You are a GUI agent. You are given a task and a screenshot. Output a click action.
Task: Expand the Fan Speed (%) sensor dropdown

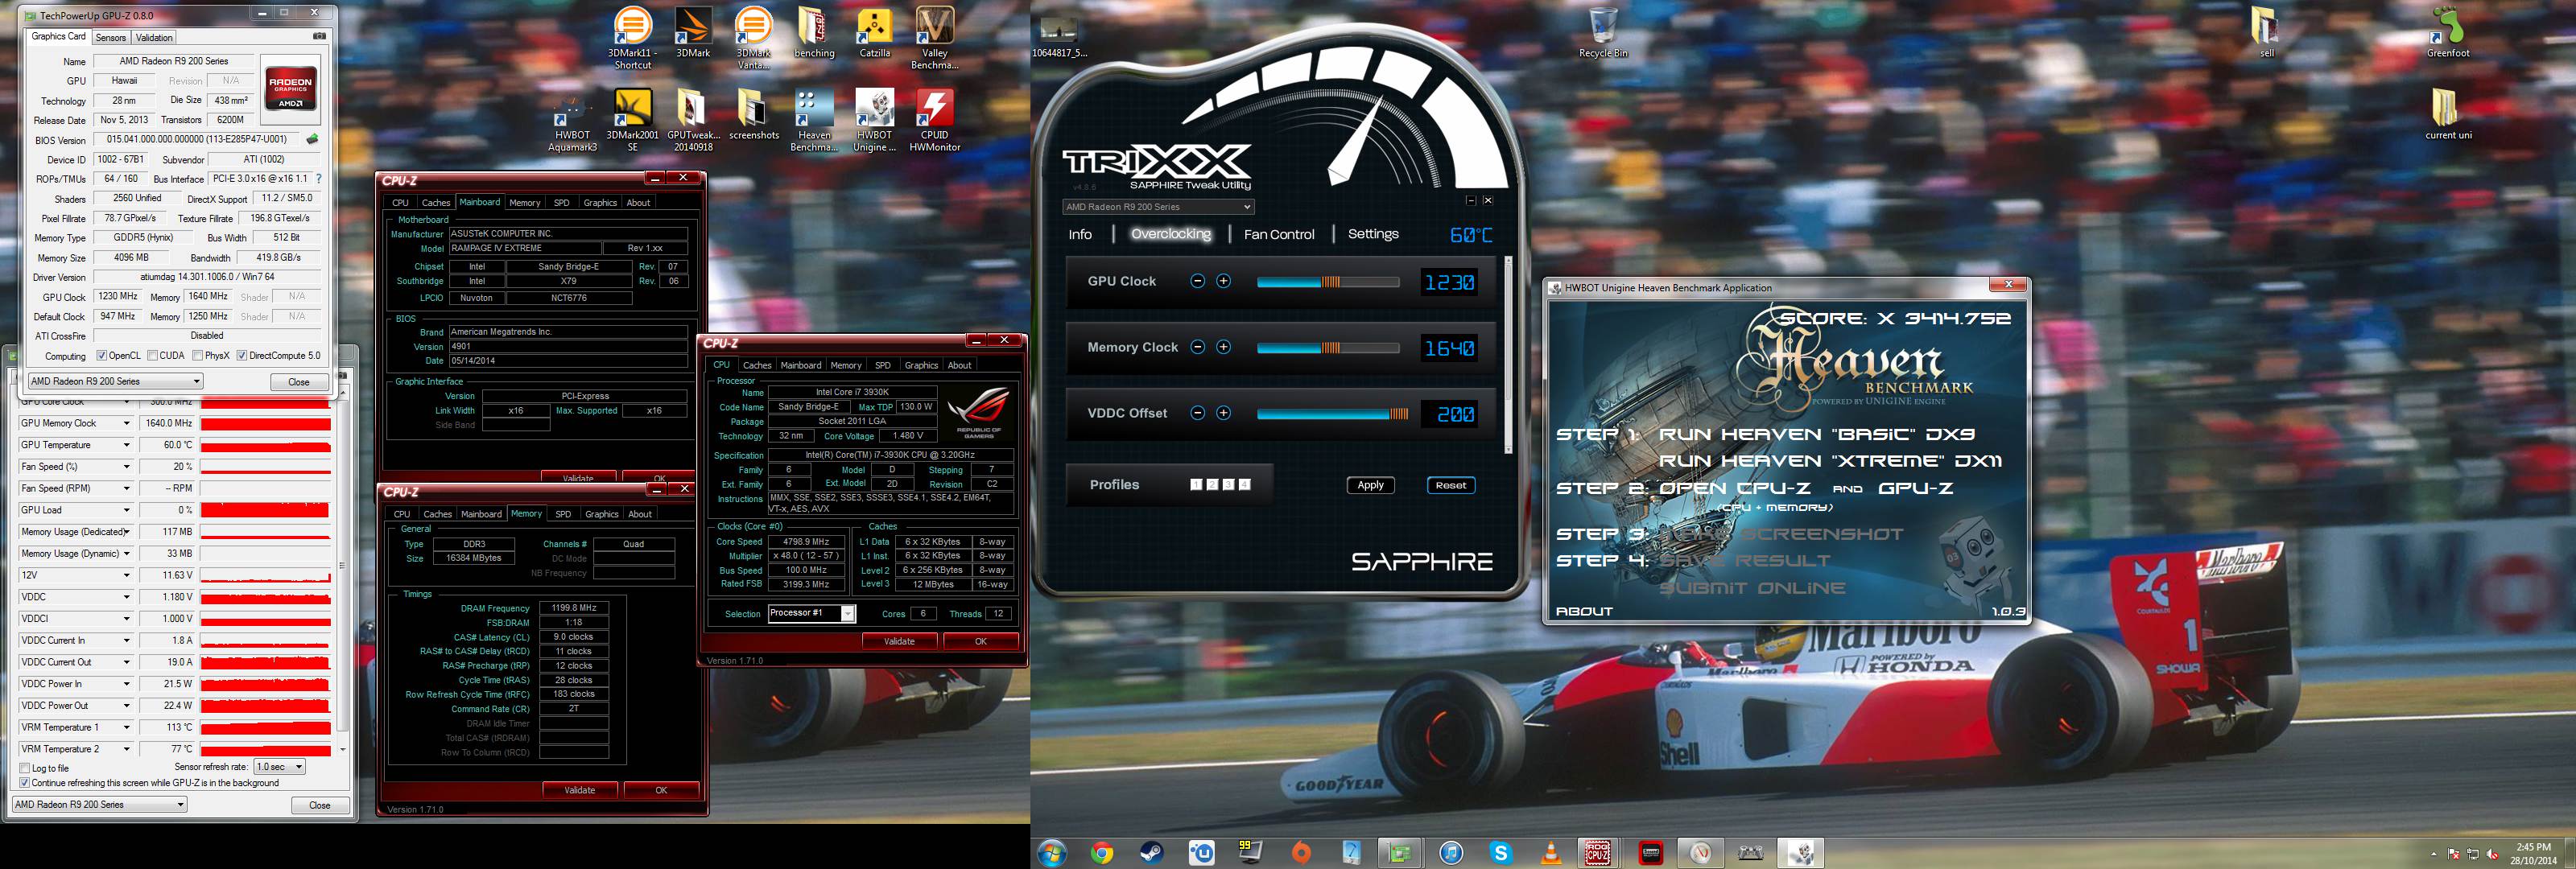click(x=126, y=467)
